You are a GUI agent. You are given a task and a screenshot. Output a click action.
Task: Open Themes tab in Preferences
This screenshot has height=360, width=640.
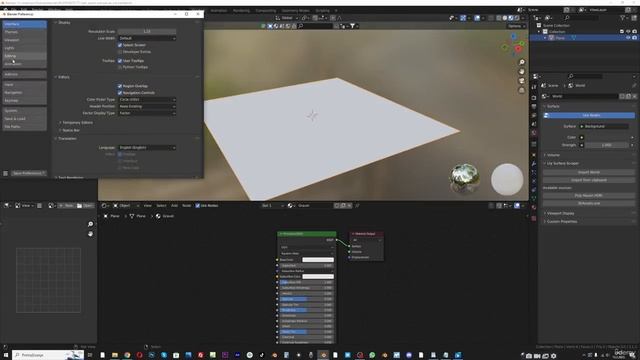click(x=24, y=32)
